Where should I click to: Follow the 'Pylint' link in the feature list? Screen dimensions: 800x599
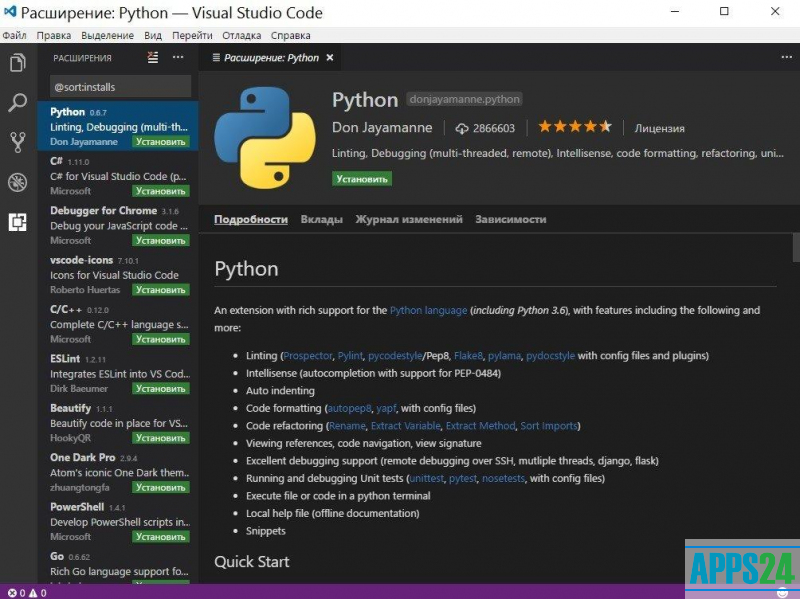[x=349, y=355]
